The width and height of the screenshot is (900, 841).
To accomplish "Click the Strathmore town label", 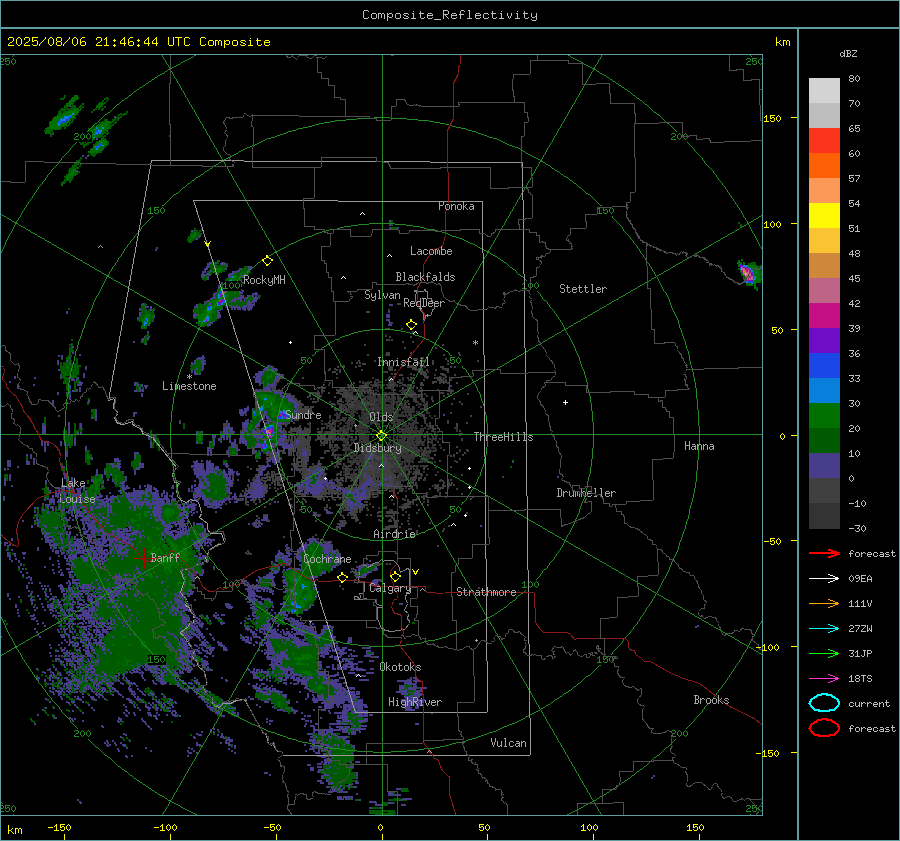I will pos(486,592).
